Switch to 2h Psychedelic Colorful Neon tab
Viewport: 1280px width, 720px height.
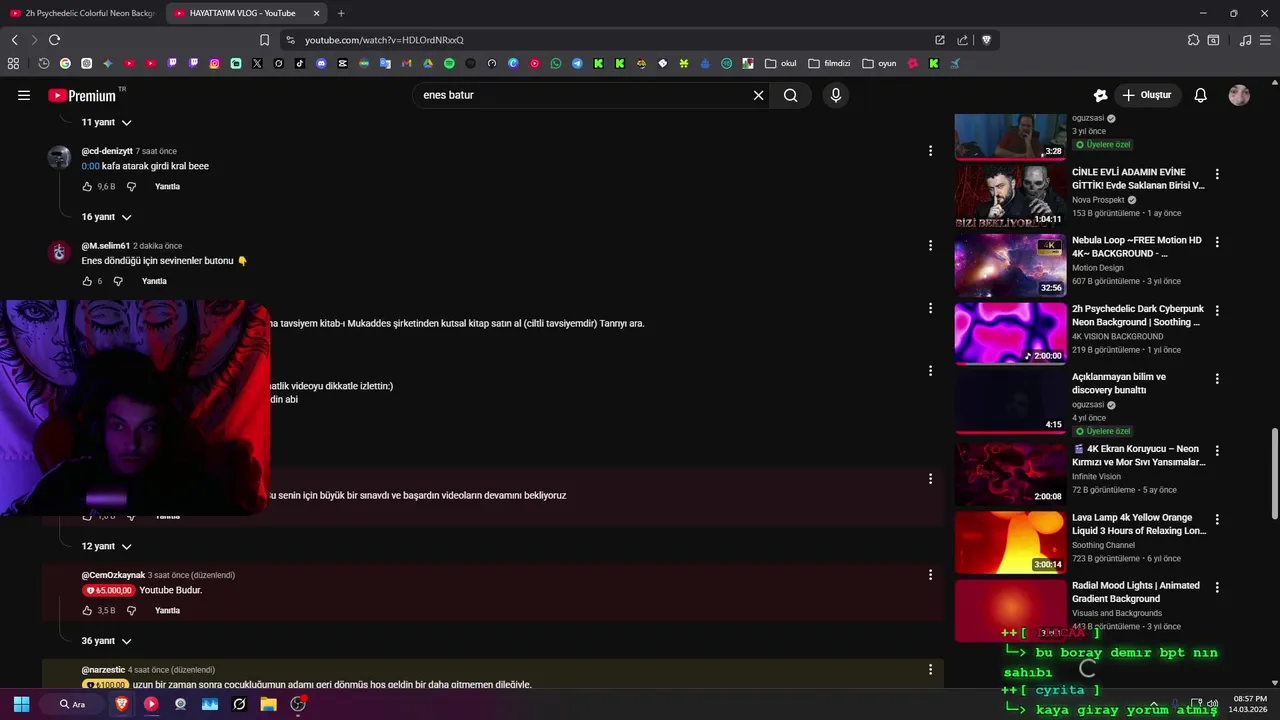82,13
